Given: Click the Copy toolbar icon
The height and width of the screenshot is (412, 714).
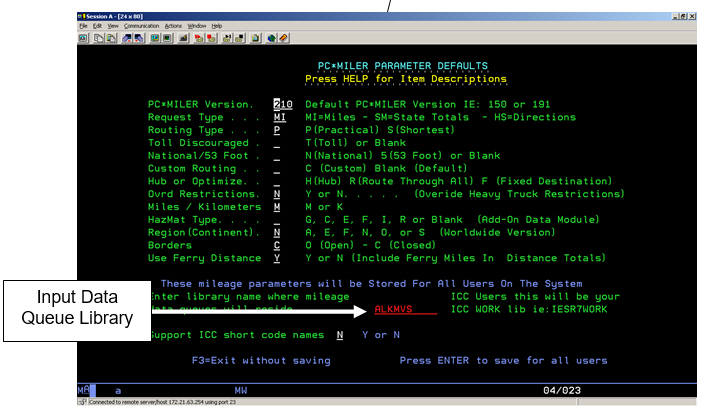Looking at the screenshot, I should (x=98, y=38).
